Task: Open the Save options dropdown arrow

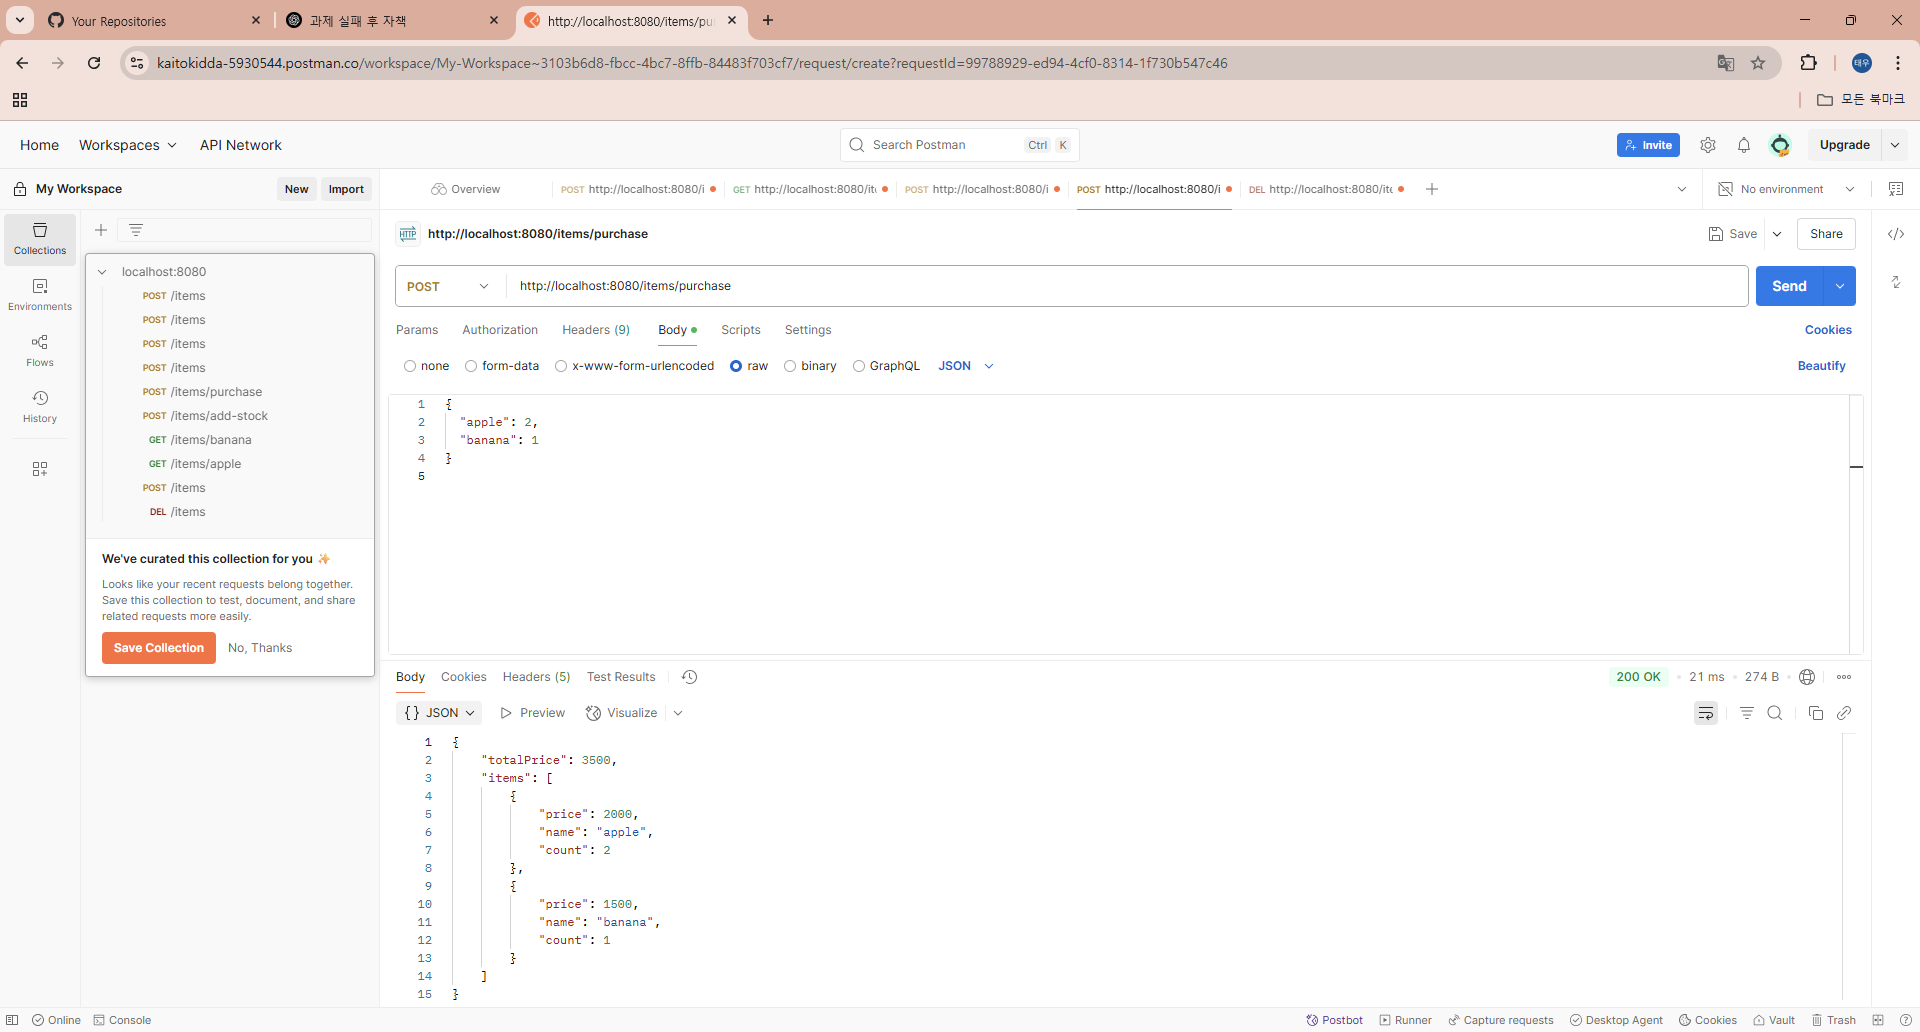Action: (x=1777, y=234)
